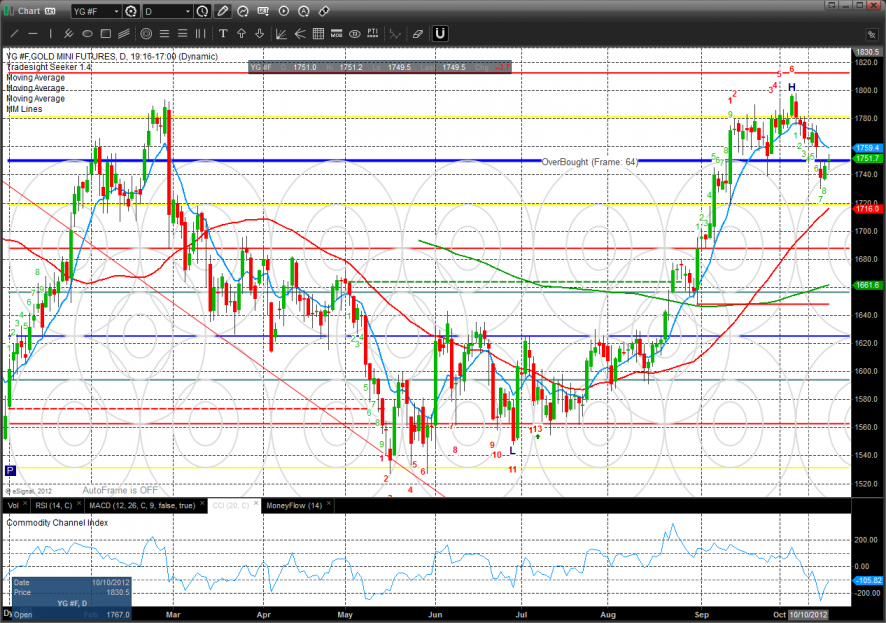Open the MoneyFlow (14) tab
The height and width of the screenshot is (623, 886).
click(293, 506)
